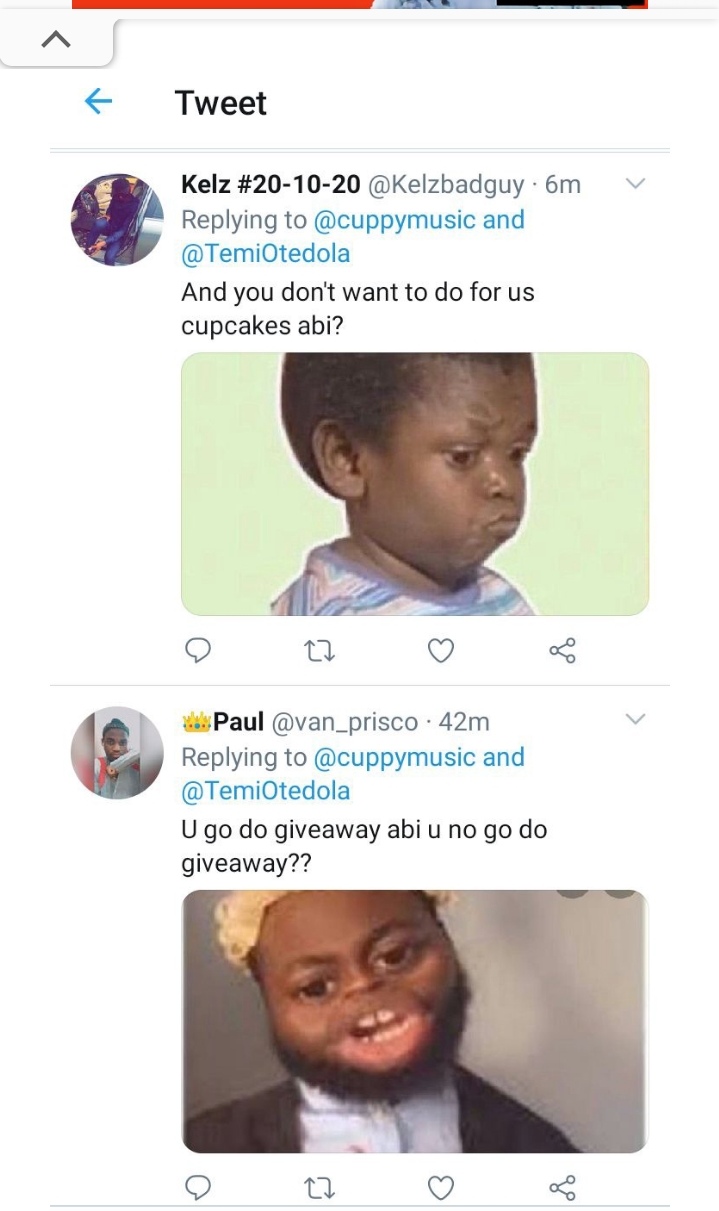Open @TemiOtedola link in Paul's reply

[266, 791]
